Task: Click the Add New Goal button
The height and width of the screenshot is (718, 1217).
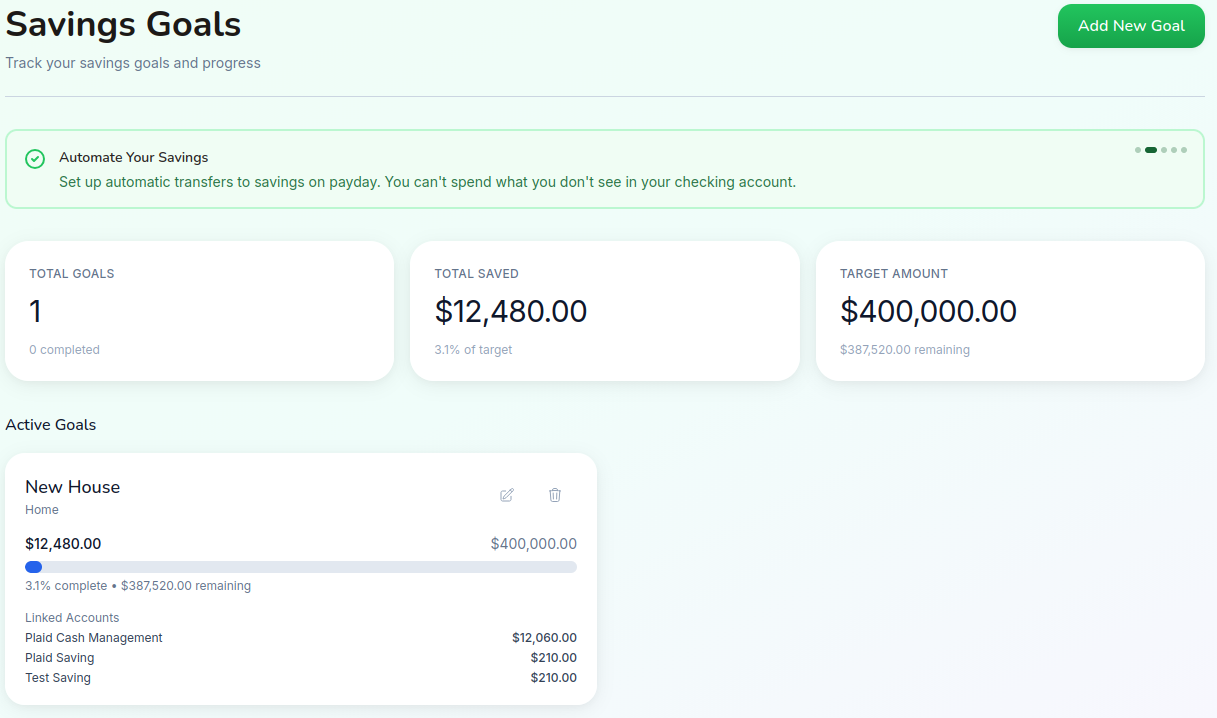Action: pyautogui.click(x=1130, y=26)
